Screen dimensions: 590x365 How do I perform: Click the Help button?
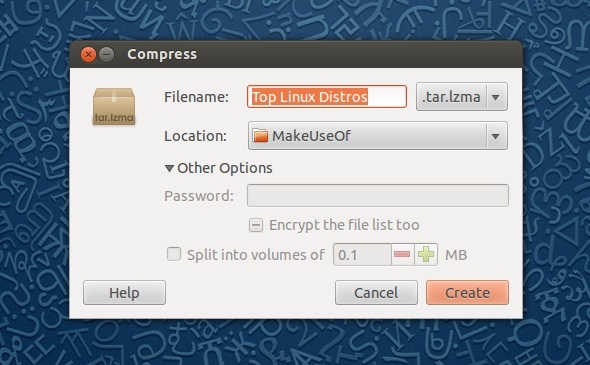124,292
